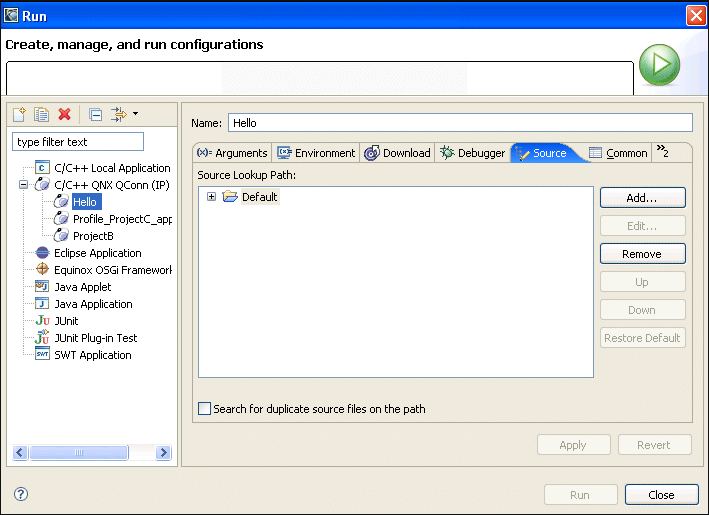
Task: Click the Help question mark icon
Action: 21,494
